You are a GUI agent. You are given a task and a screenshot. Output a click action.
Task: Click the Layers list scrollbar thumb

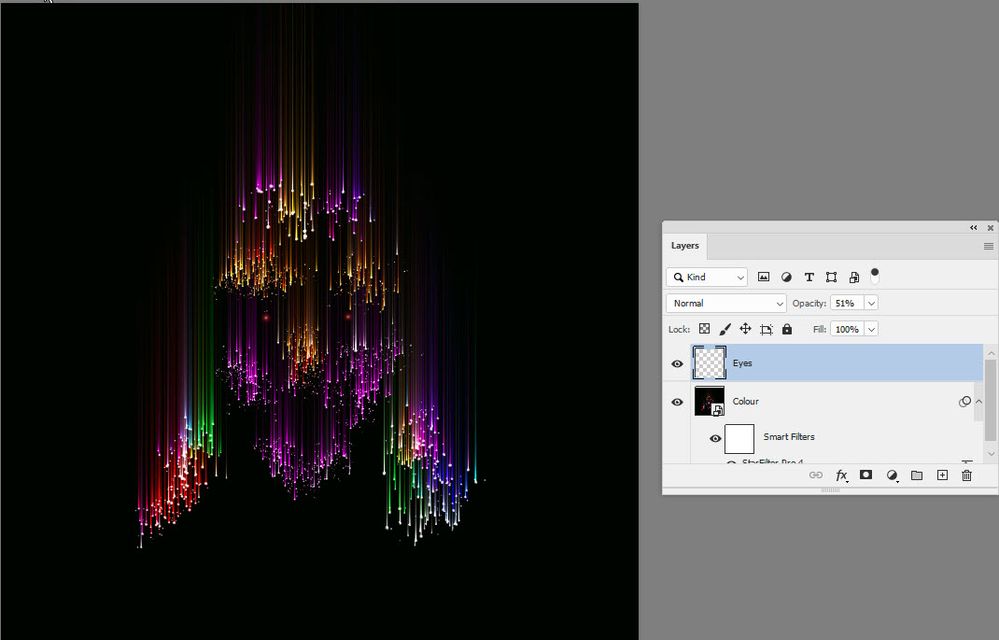click(x=991, y=400)
